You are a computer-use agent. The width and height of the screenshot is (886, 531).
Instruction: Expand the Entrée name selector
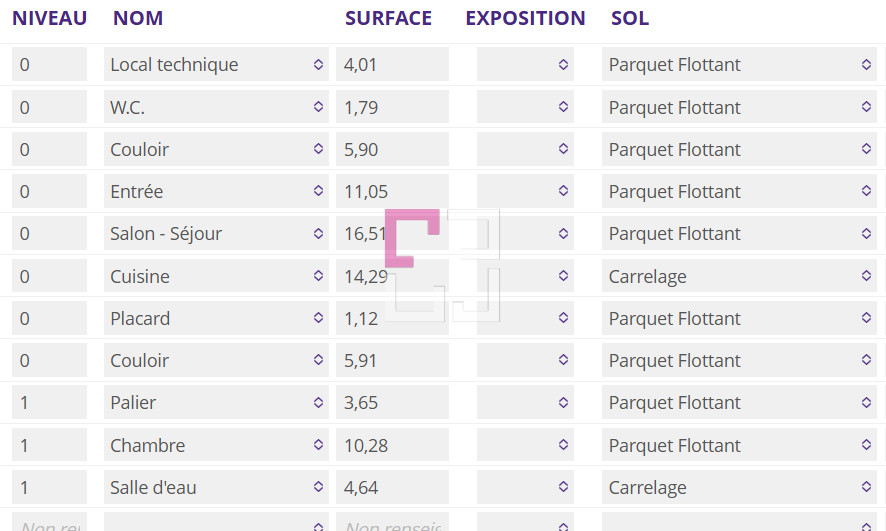click(216, 191)
